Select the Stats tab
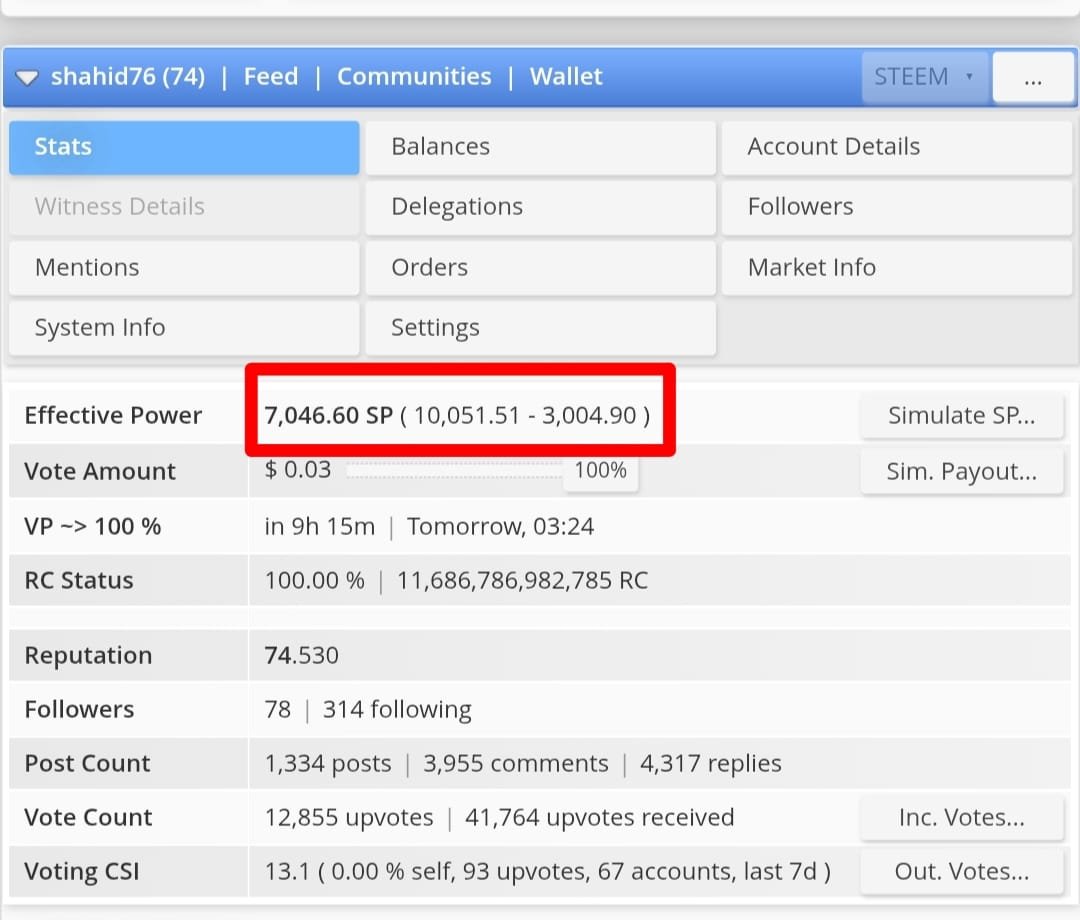Image resolution: width=1080 pixels, height=920 pixels. 185,147
